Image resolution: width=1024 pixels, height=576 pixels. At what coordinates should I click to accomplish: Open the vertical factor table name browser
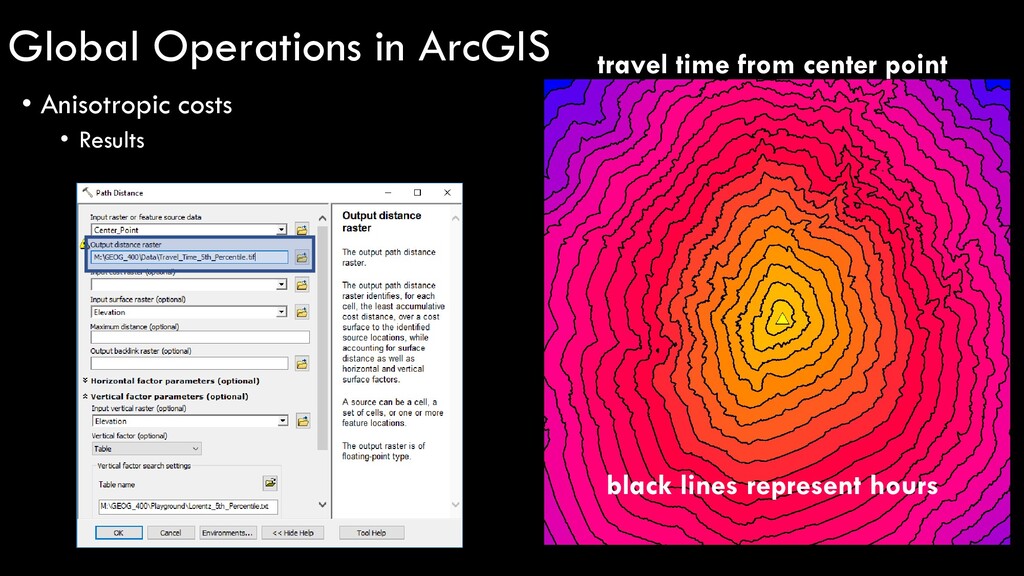tap(270, 483)
